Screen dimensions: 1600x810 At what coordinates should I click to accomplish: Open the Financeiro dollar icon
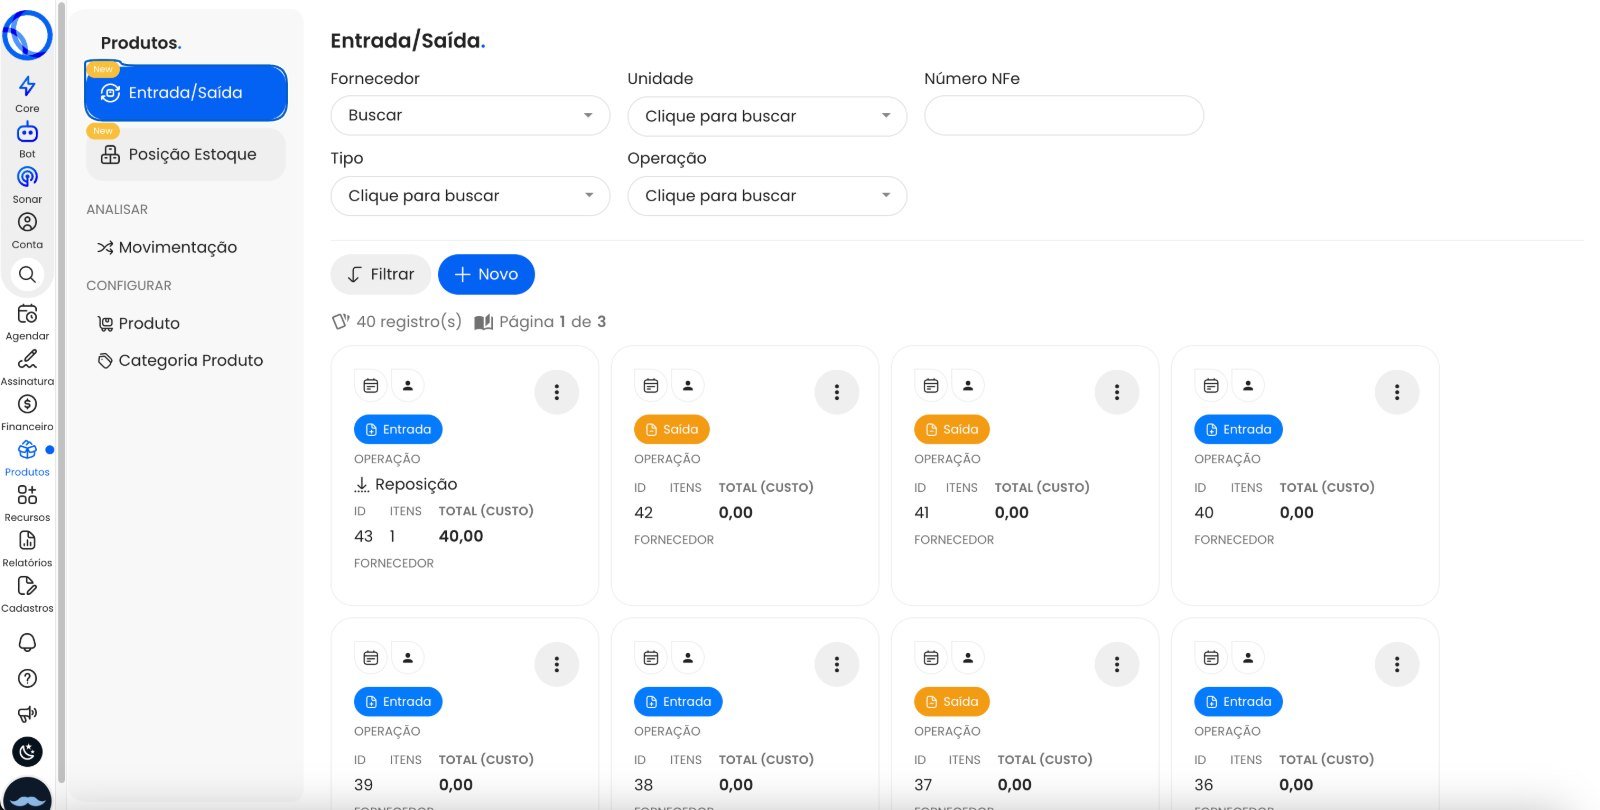27,404
